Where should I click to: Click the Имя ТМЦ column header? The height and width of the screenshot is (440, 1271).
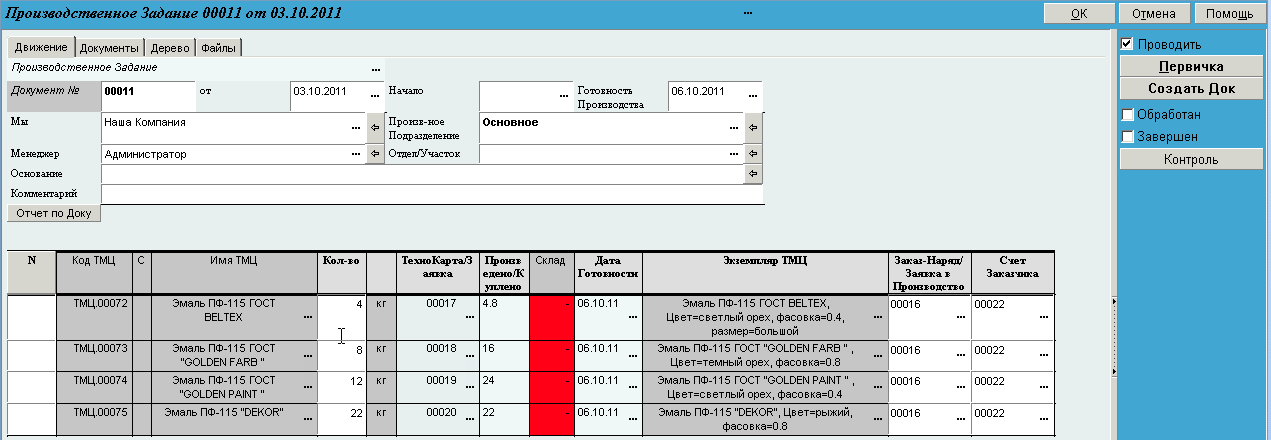click(x=234, y=272)
